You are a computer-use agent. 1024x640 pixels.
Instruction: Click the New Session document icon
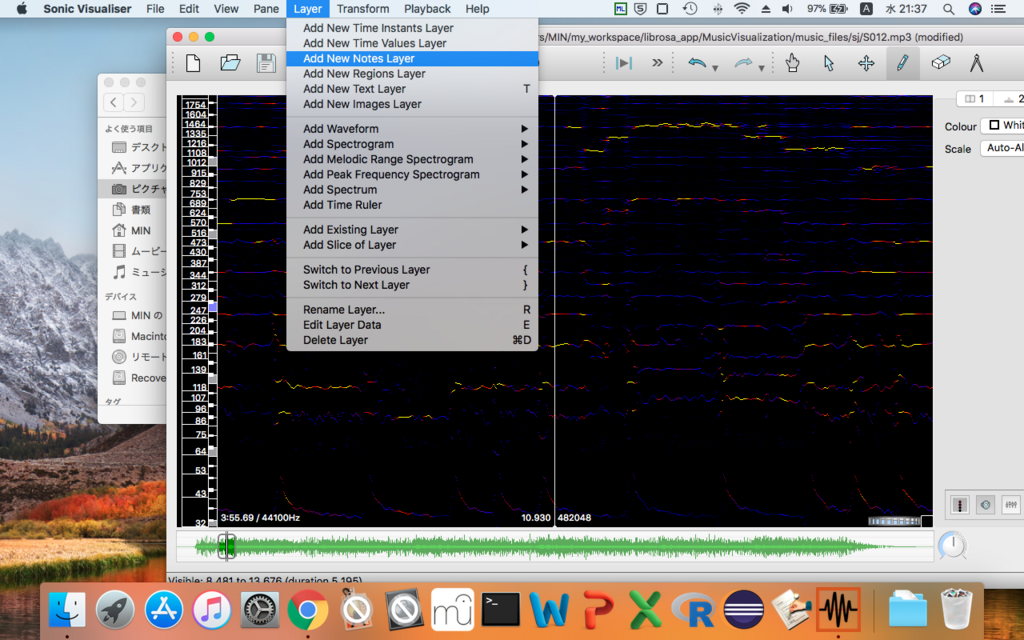click(193, 63)
